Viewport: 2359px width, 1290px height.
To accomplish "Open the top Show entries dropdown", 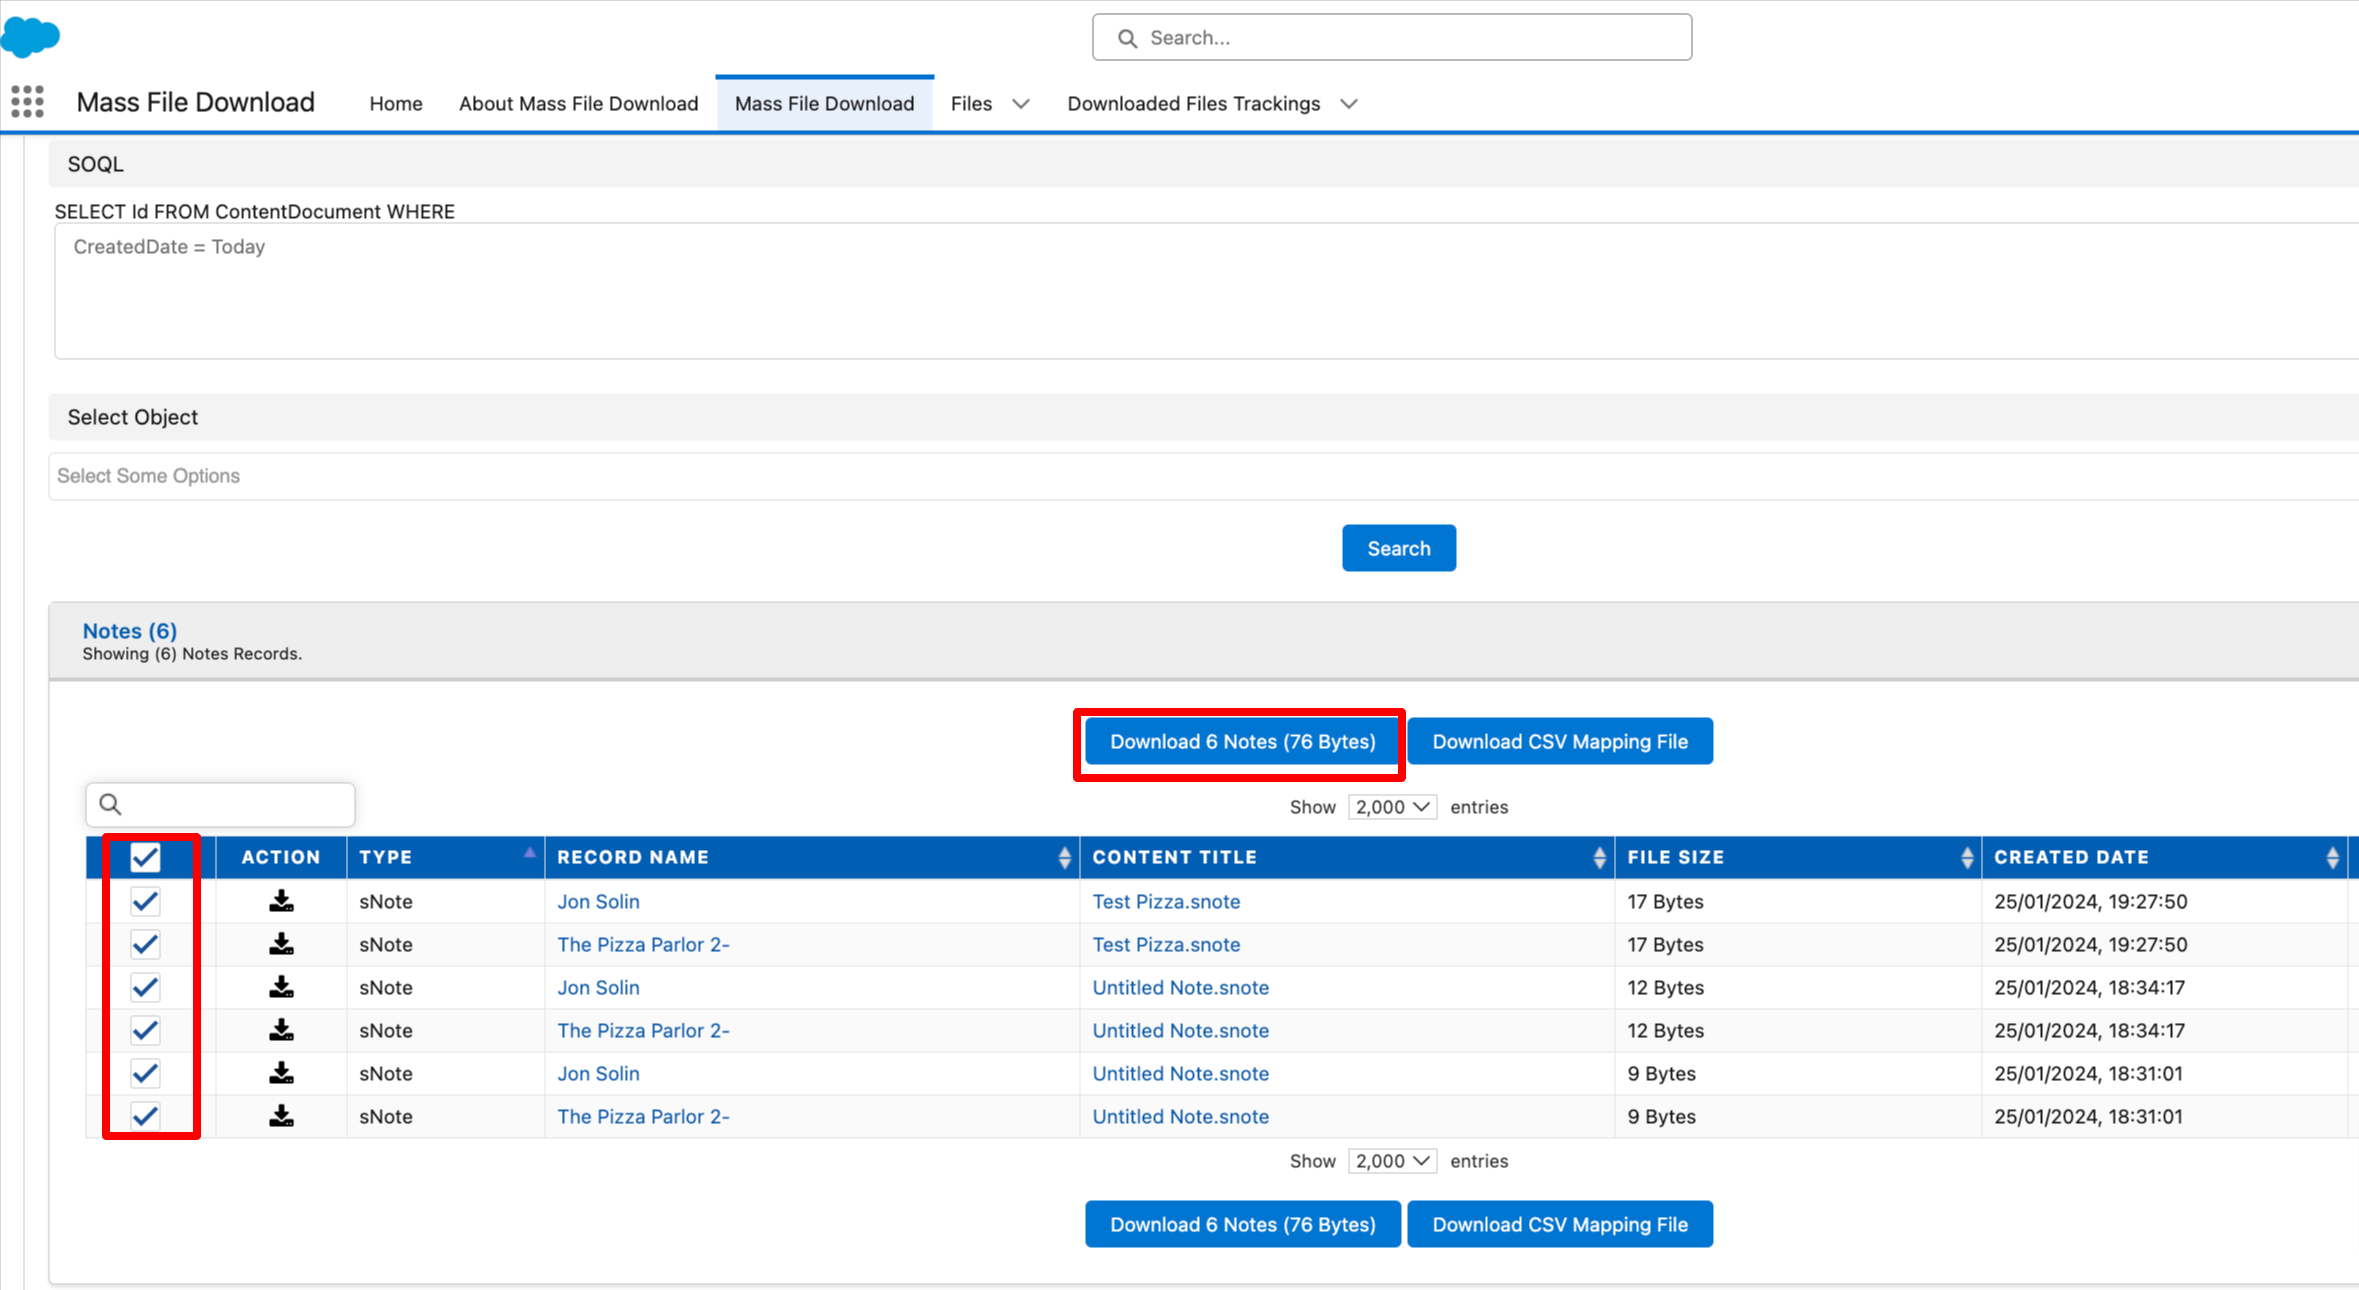I will coord(1391,807).
